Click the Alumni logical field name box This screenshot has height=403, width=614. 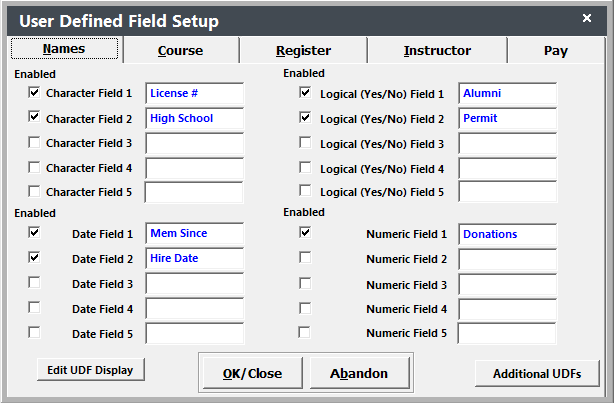click(507, 93)
